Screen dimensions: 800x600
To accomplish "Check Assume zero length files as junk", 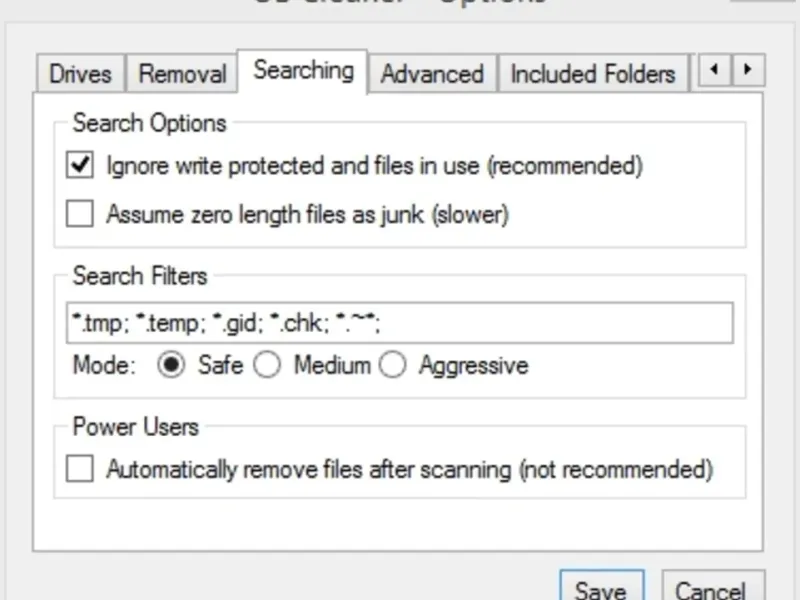I will [x=80, y=214].
